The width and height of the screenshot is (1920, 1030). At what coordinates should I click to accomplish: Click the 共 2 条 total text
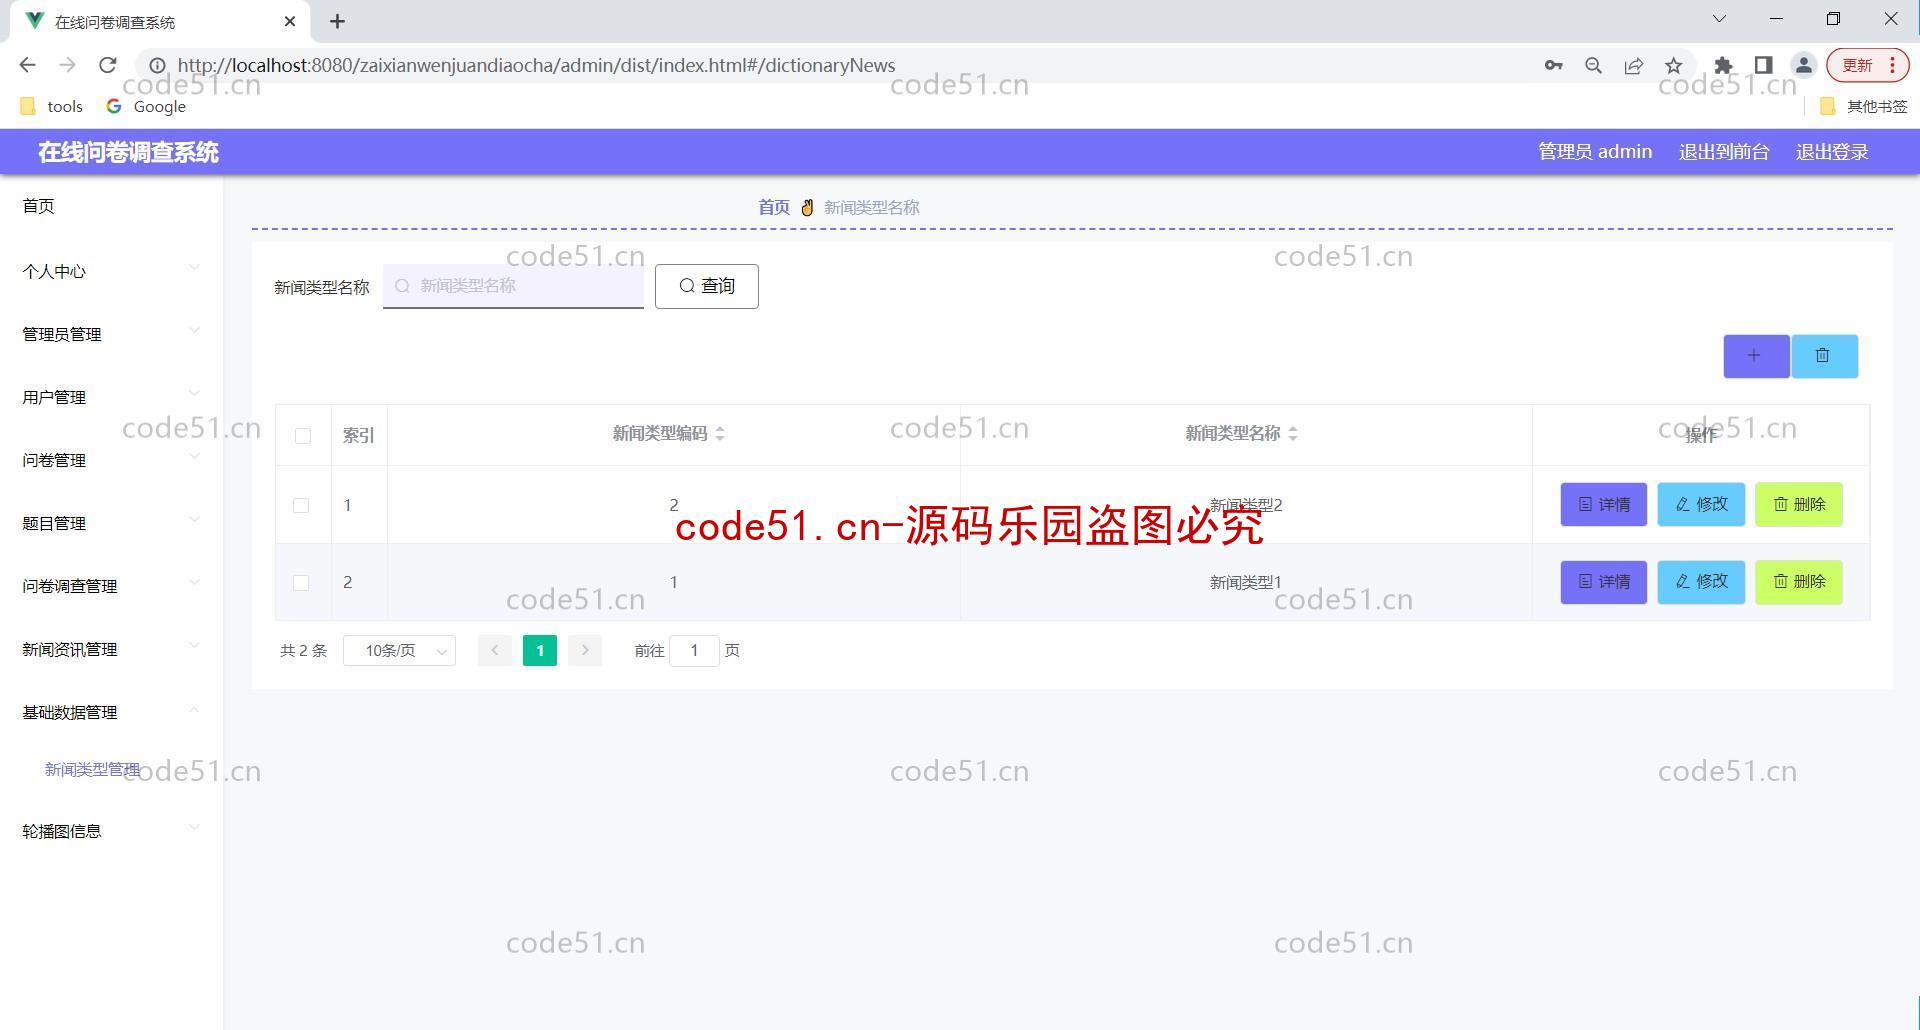[x=303, y=650]
